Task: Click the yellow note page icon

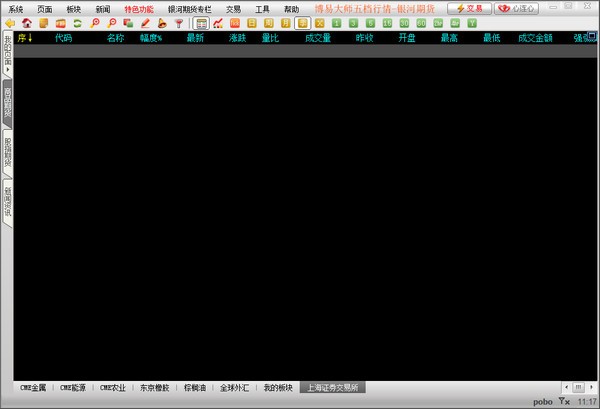Action: (44, 23)
